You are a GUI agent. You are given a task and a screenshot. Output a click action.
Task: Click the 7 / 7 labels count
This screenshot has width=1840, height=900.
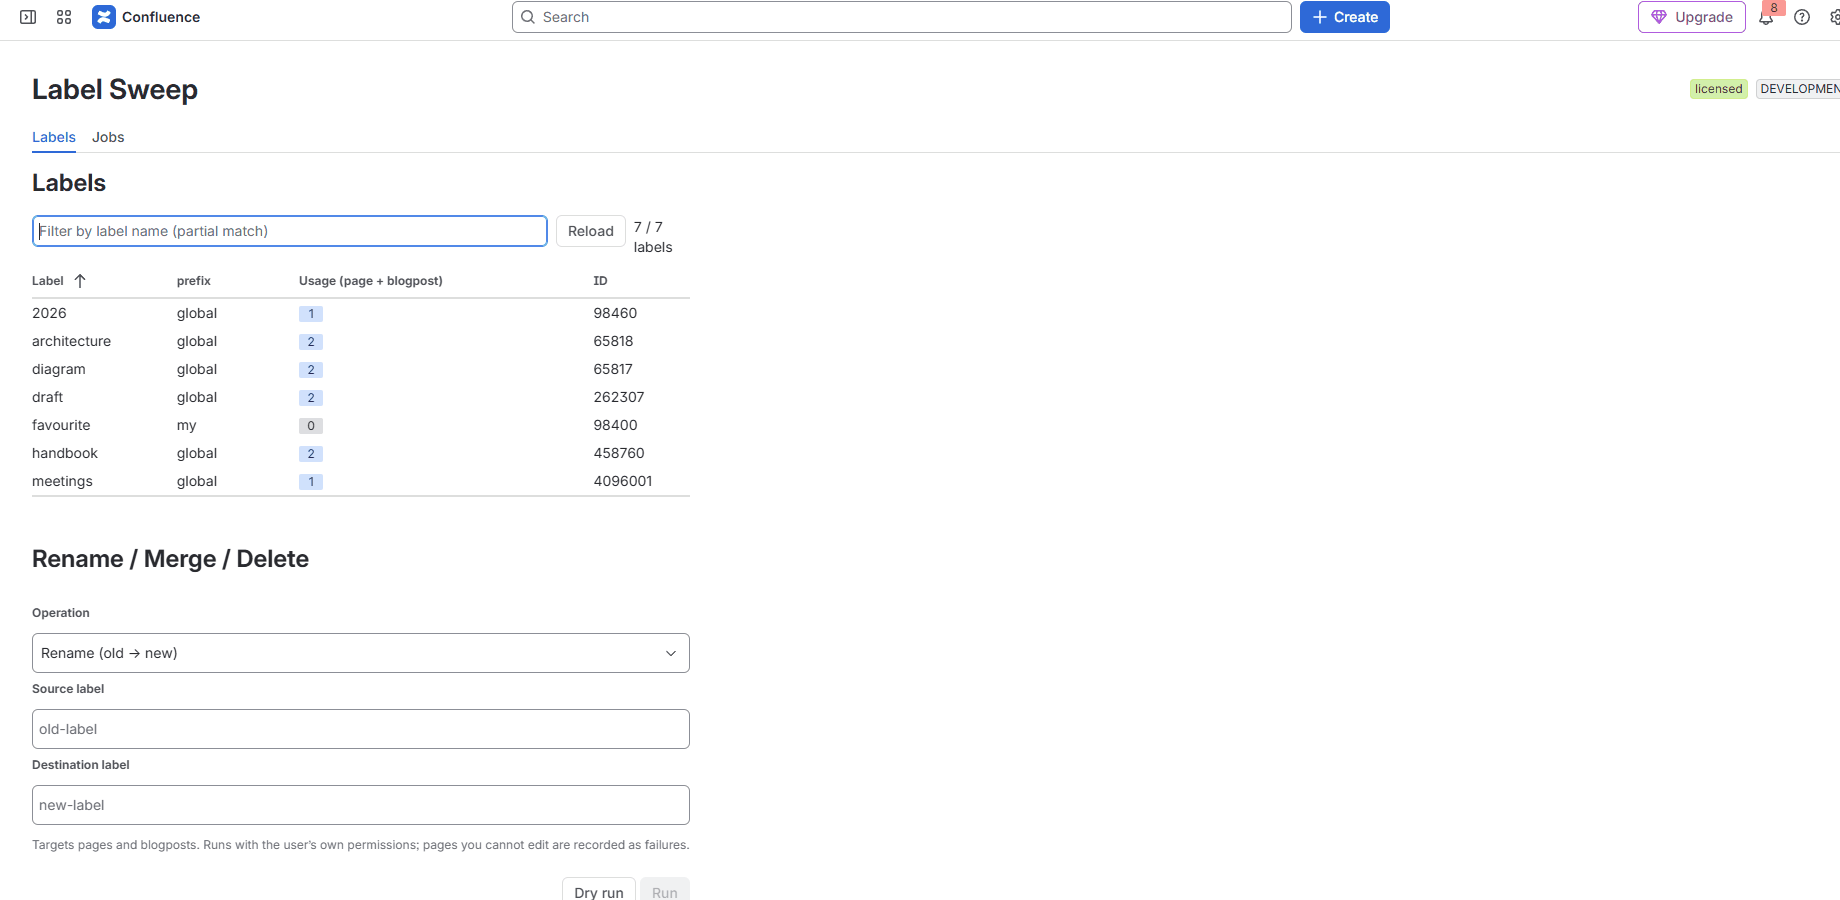click(653, 237)
